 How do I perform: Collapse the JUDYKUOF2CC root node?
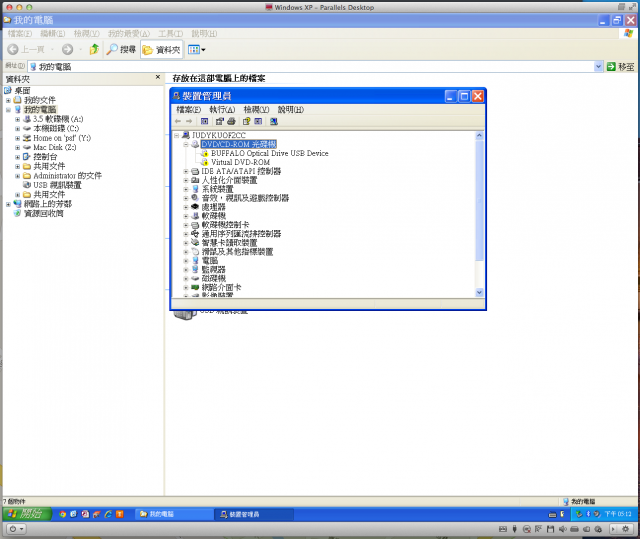[176, 135]
